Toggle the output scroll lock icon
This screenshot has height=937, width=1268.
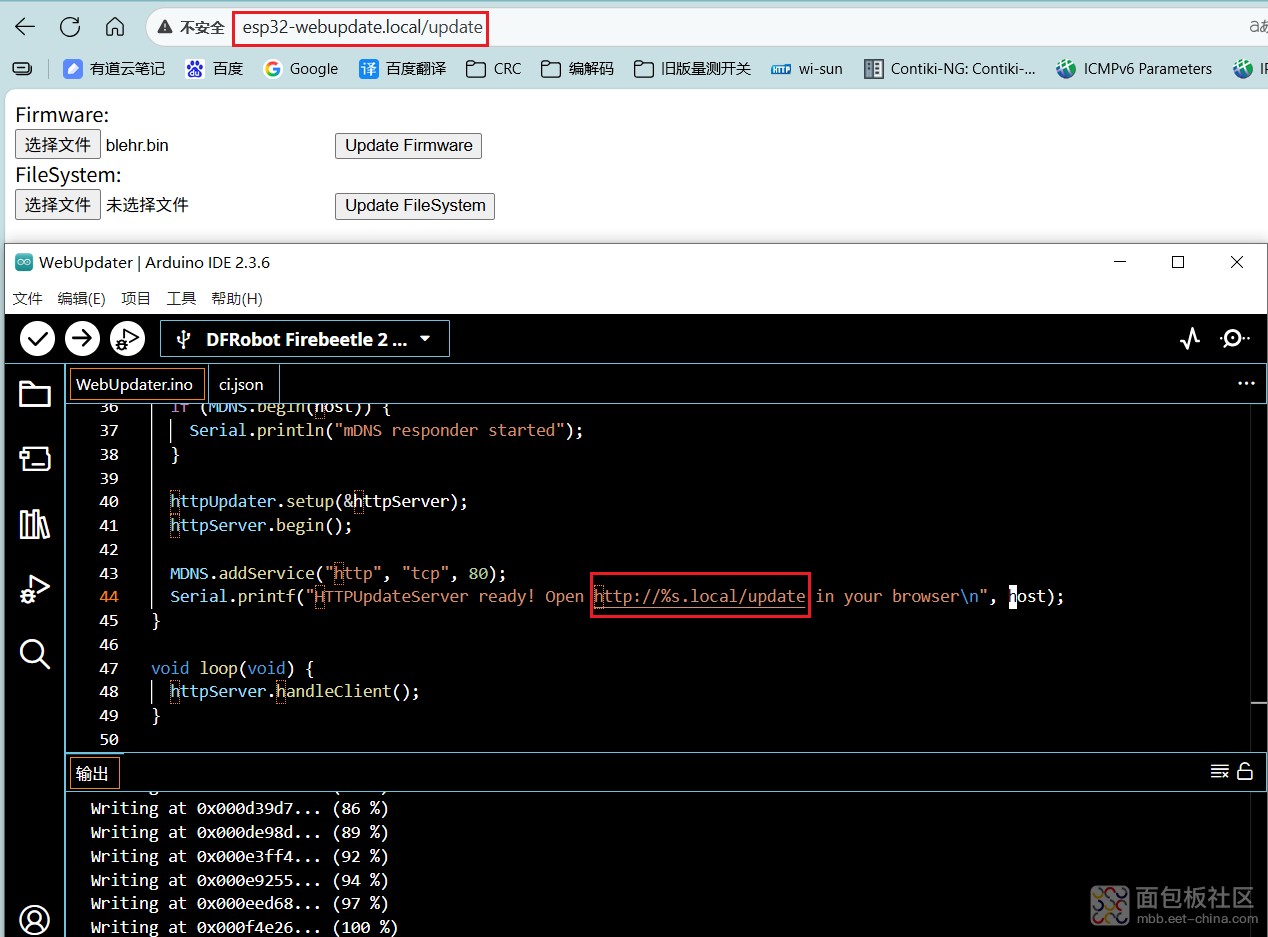[x=1245, y=771]
